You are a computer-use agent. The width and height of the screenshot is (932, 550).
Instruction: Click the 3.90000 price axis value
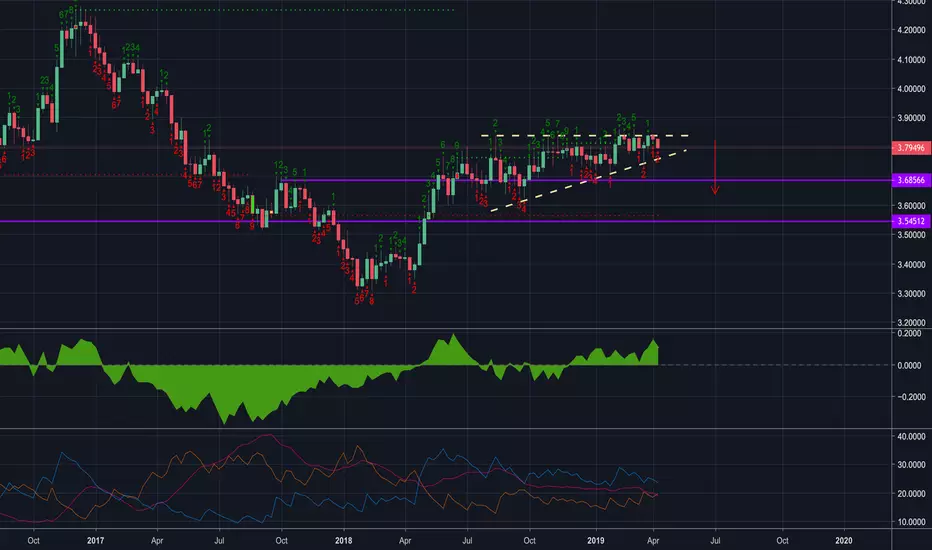pos(911,118)
